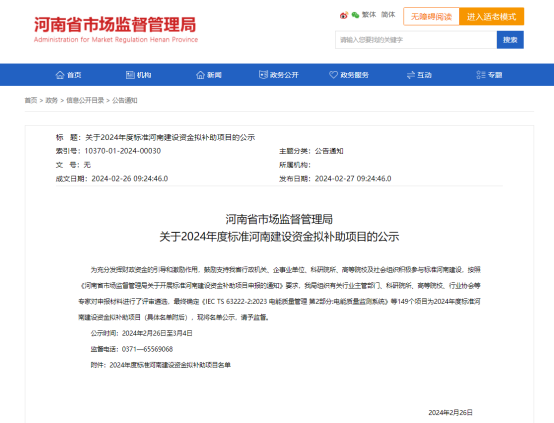
Task: Open 公告通知 breadcrumb link
Action: coord(125,100)
